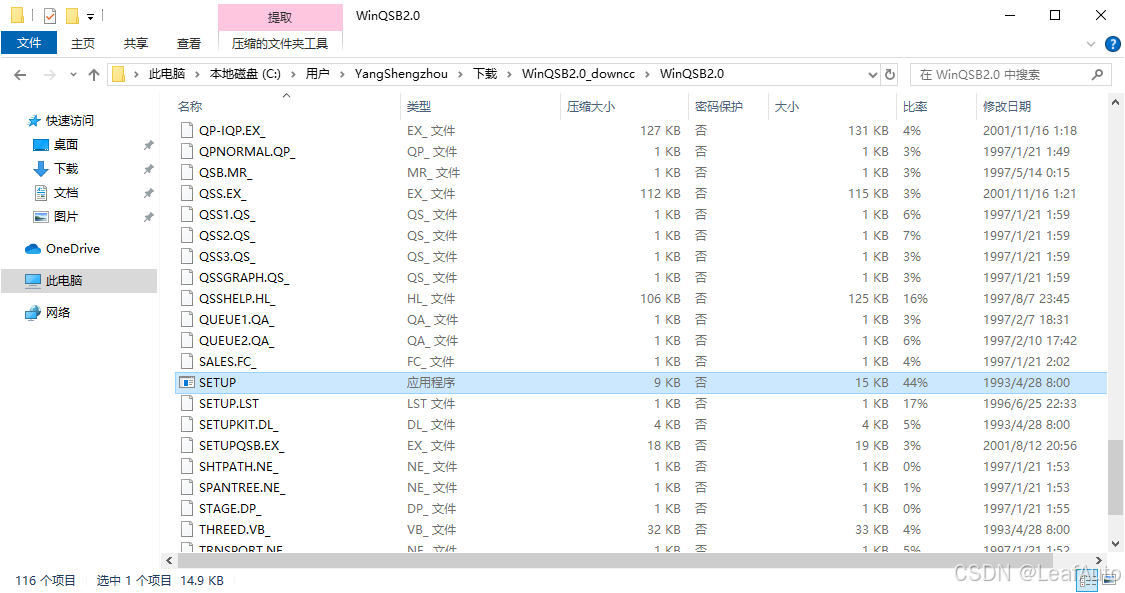
Task: Open recent locations dropdown arrow
Action: click(73, 75)
